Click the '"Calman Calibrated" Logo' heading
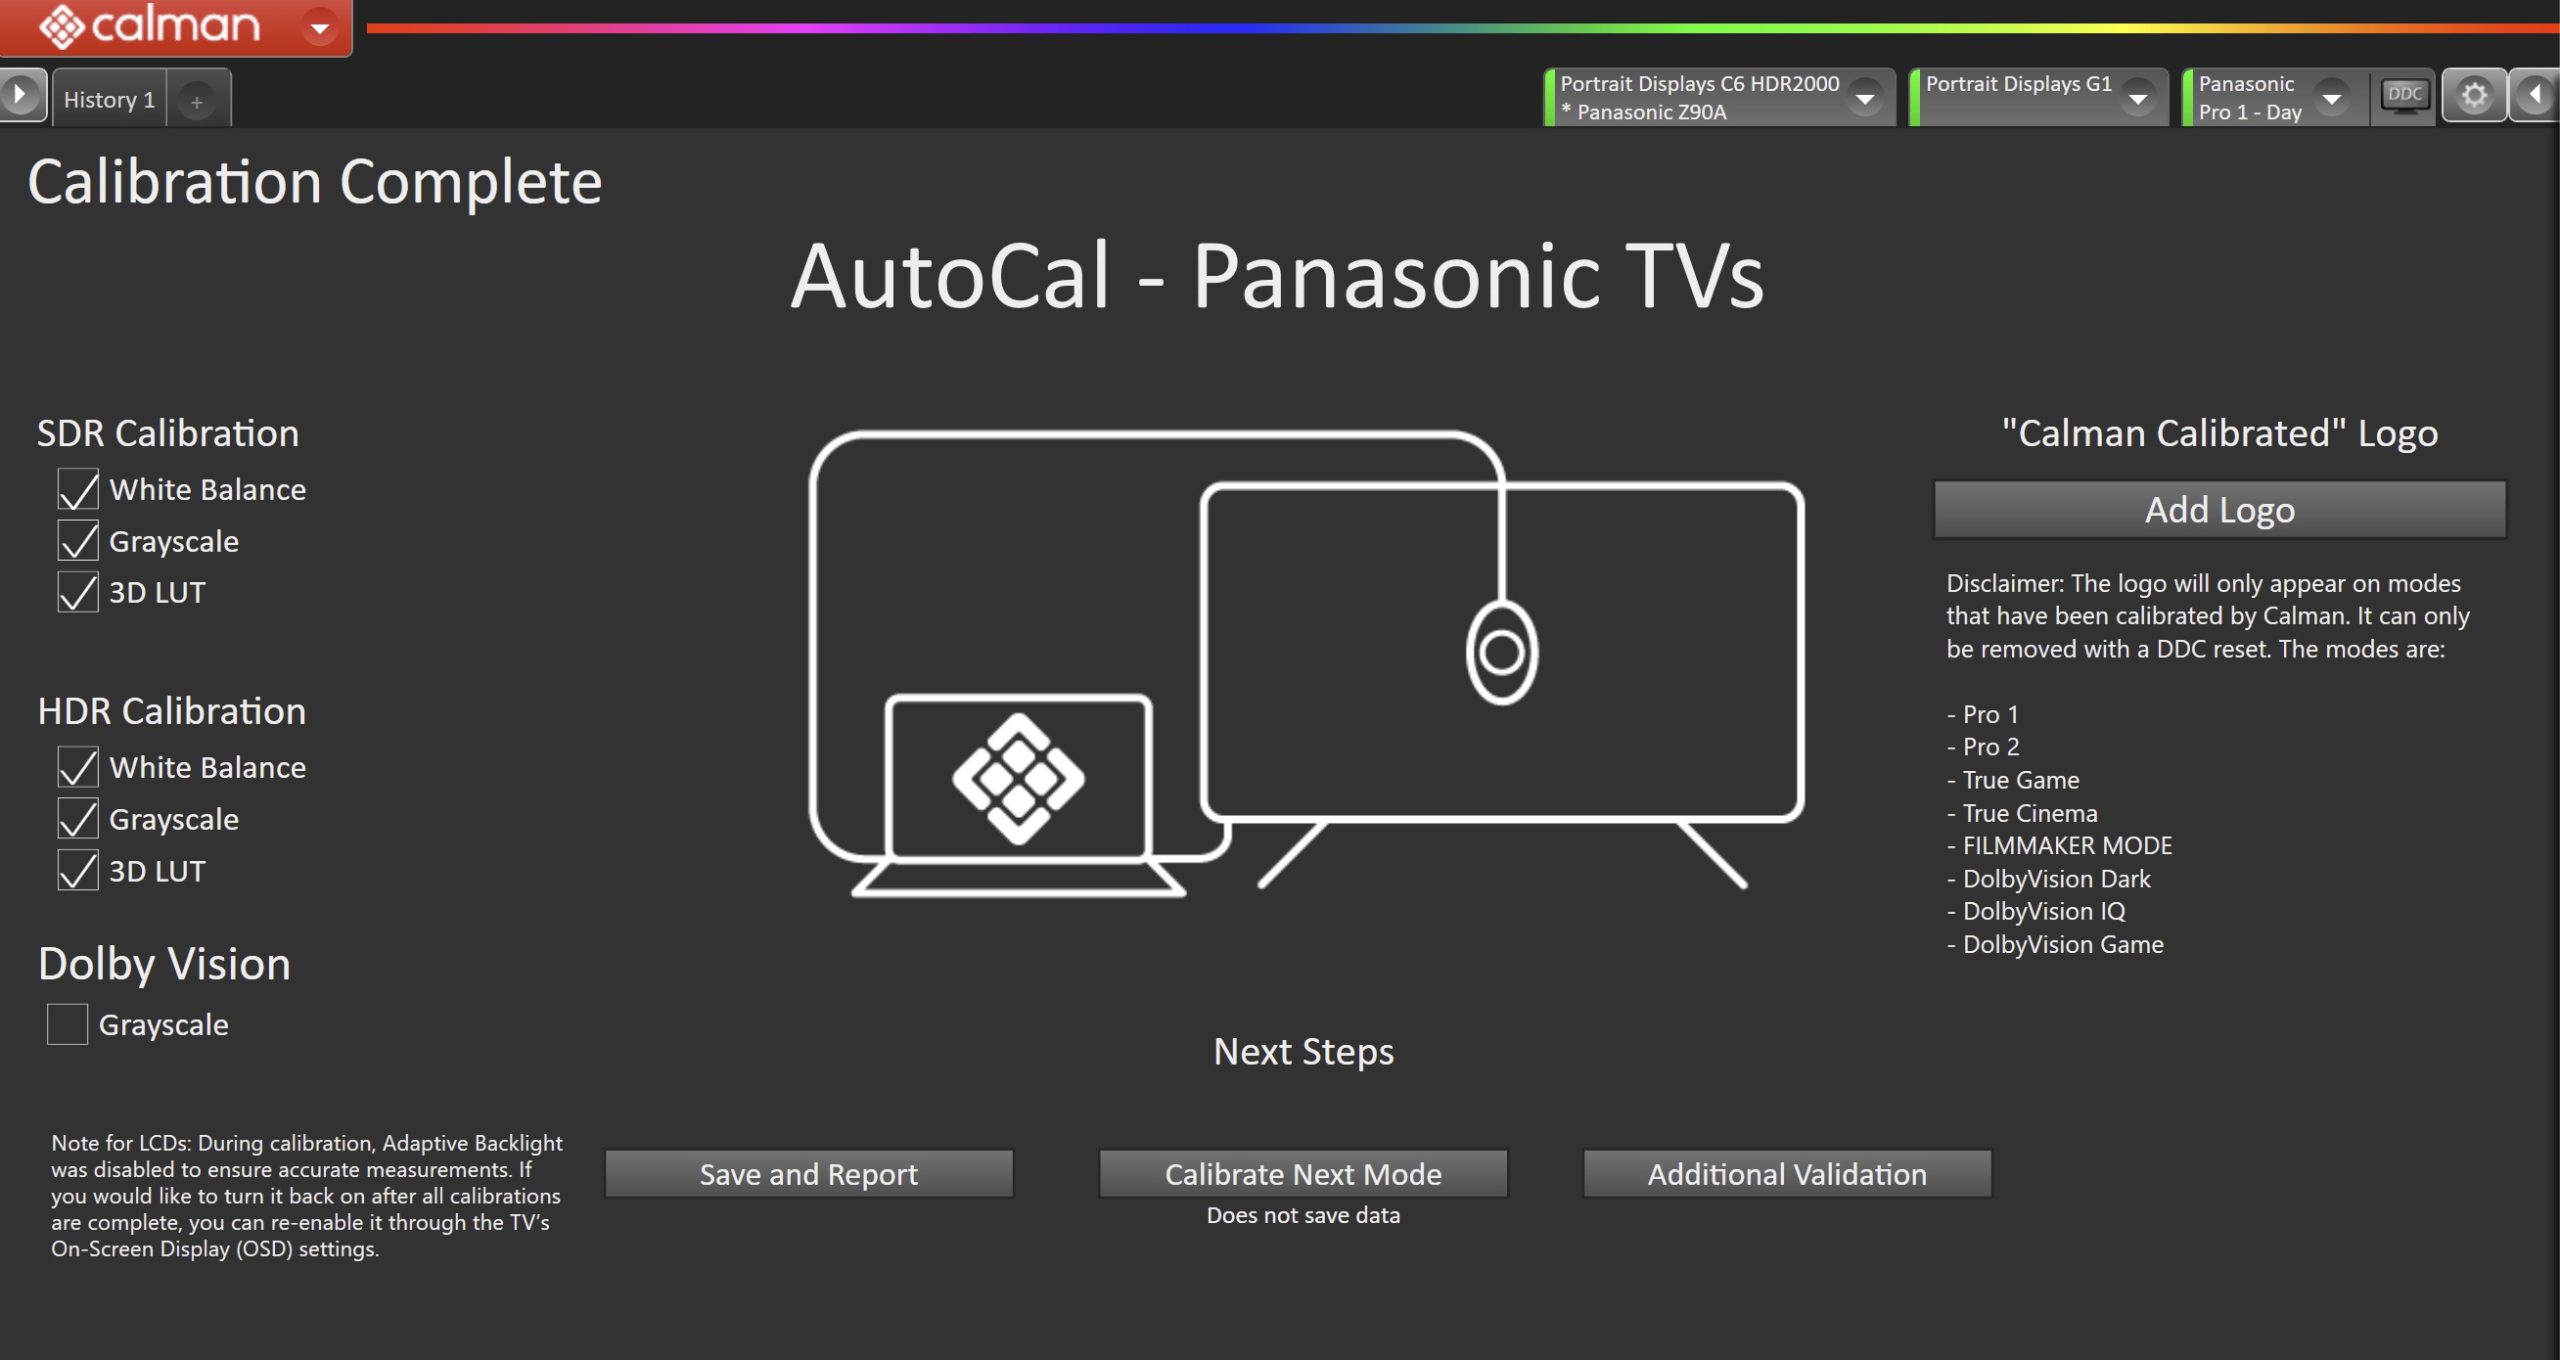 (2220, 433)
